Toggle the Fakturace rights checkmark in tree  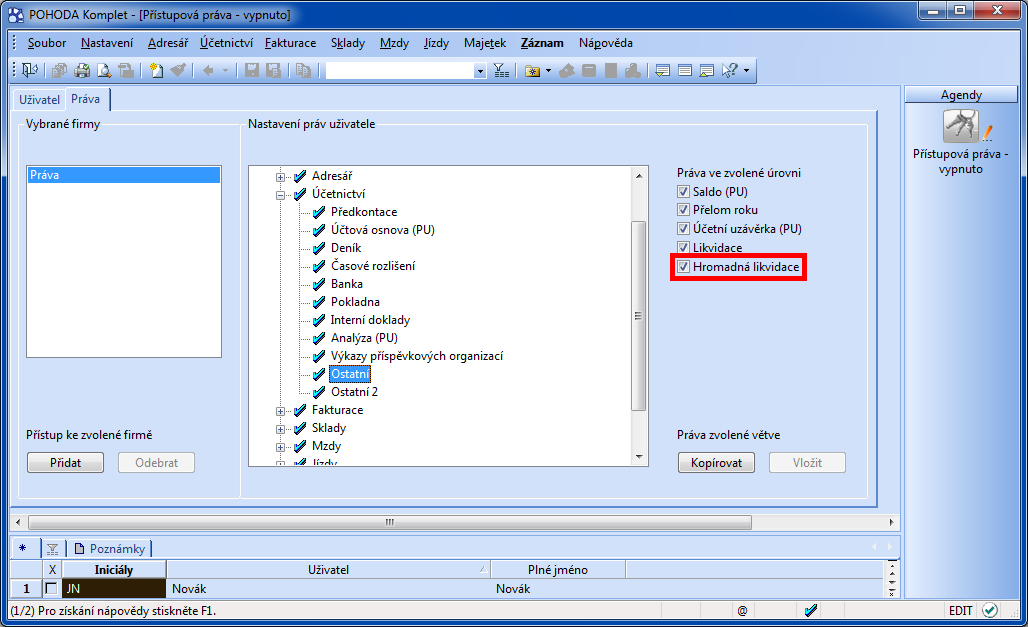(x=300, y=410)
